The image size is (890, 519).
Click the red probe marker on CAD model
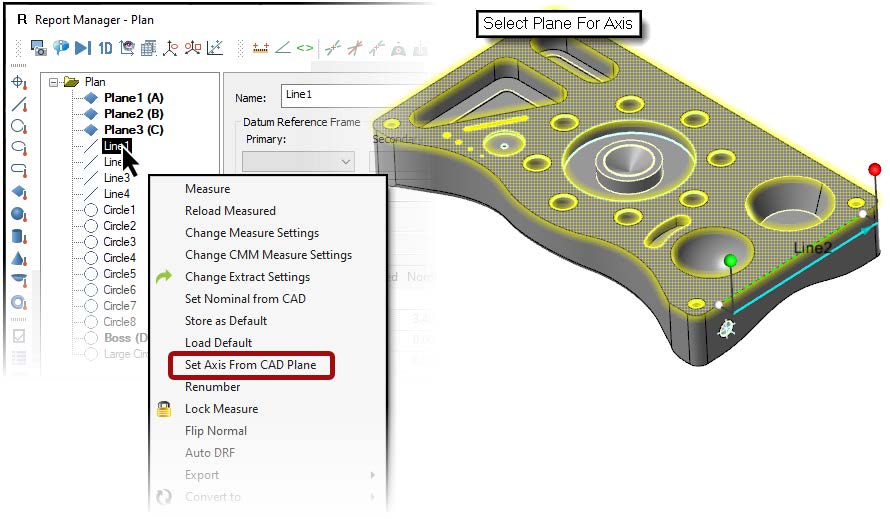(x=875, y=169)
